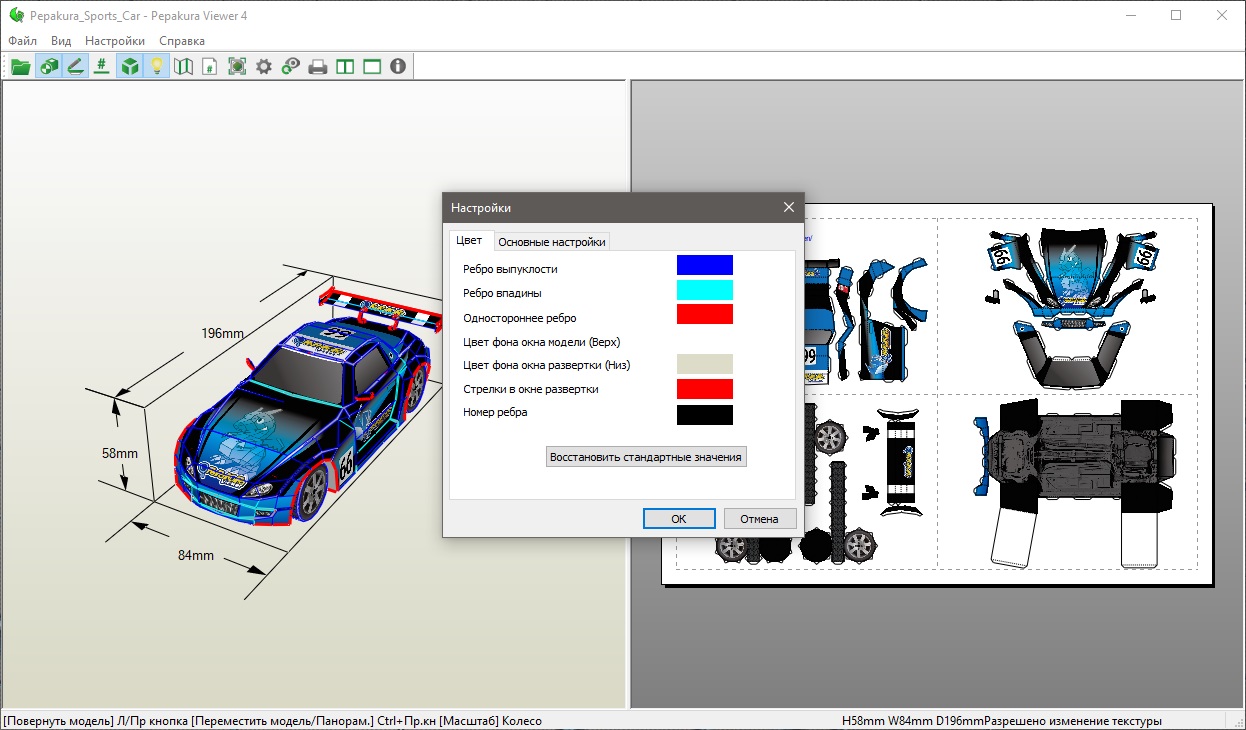
Task: Click the blue Ребро выпуклости color swatch
Action: point(704,265)
